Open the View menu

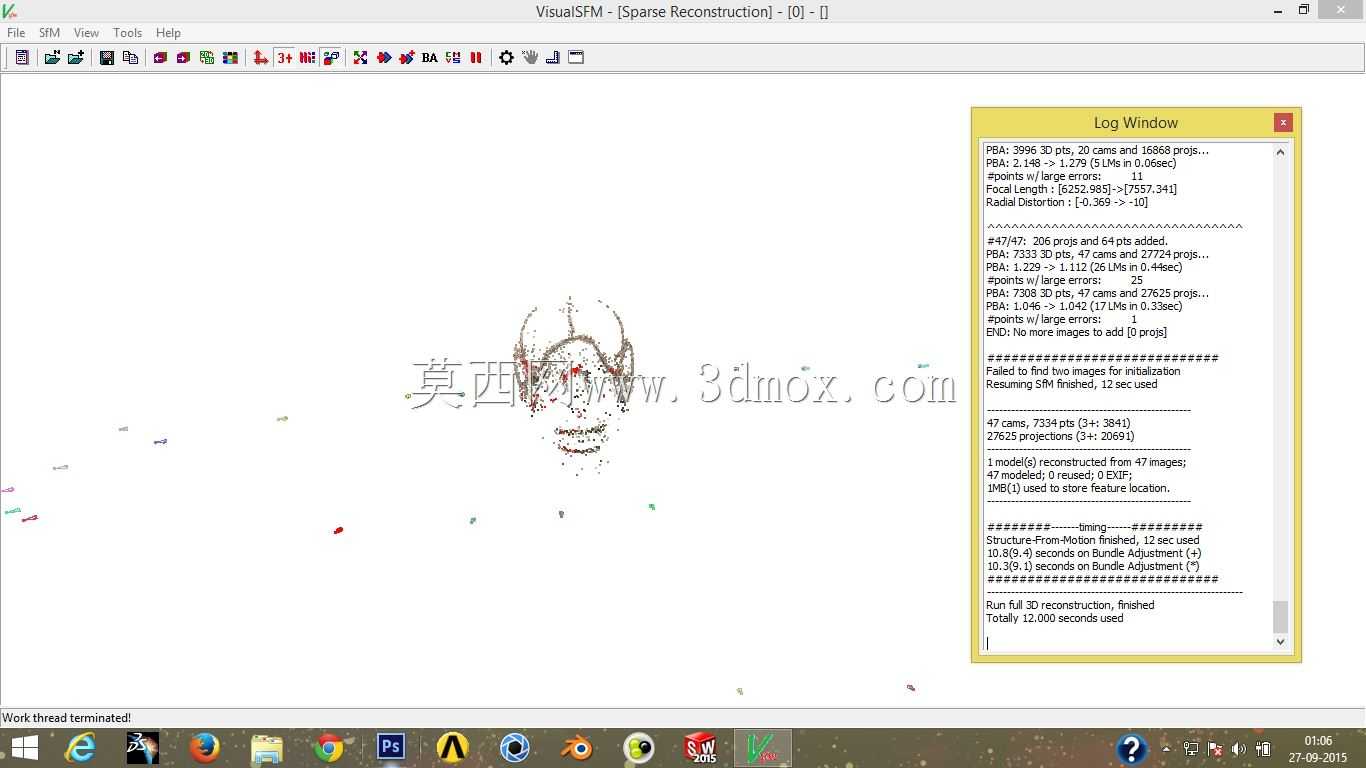(x=86, y=33)
